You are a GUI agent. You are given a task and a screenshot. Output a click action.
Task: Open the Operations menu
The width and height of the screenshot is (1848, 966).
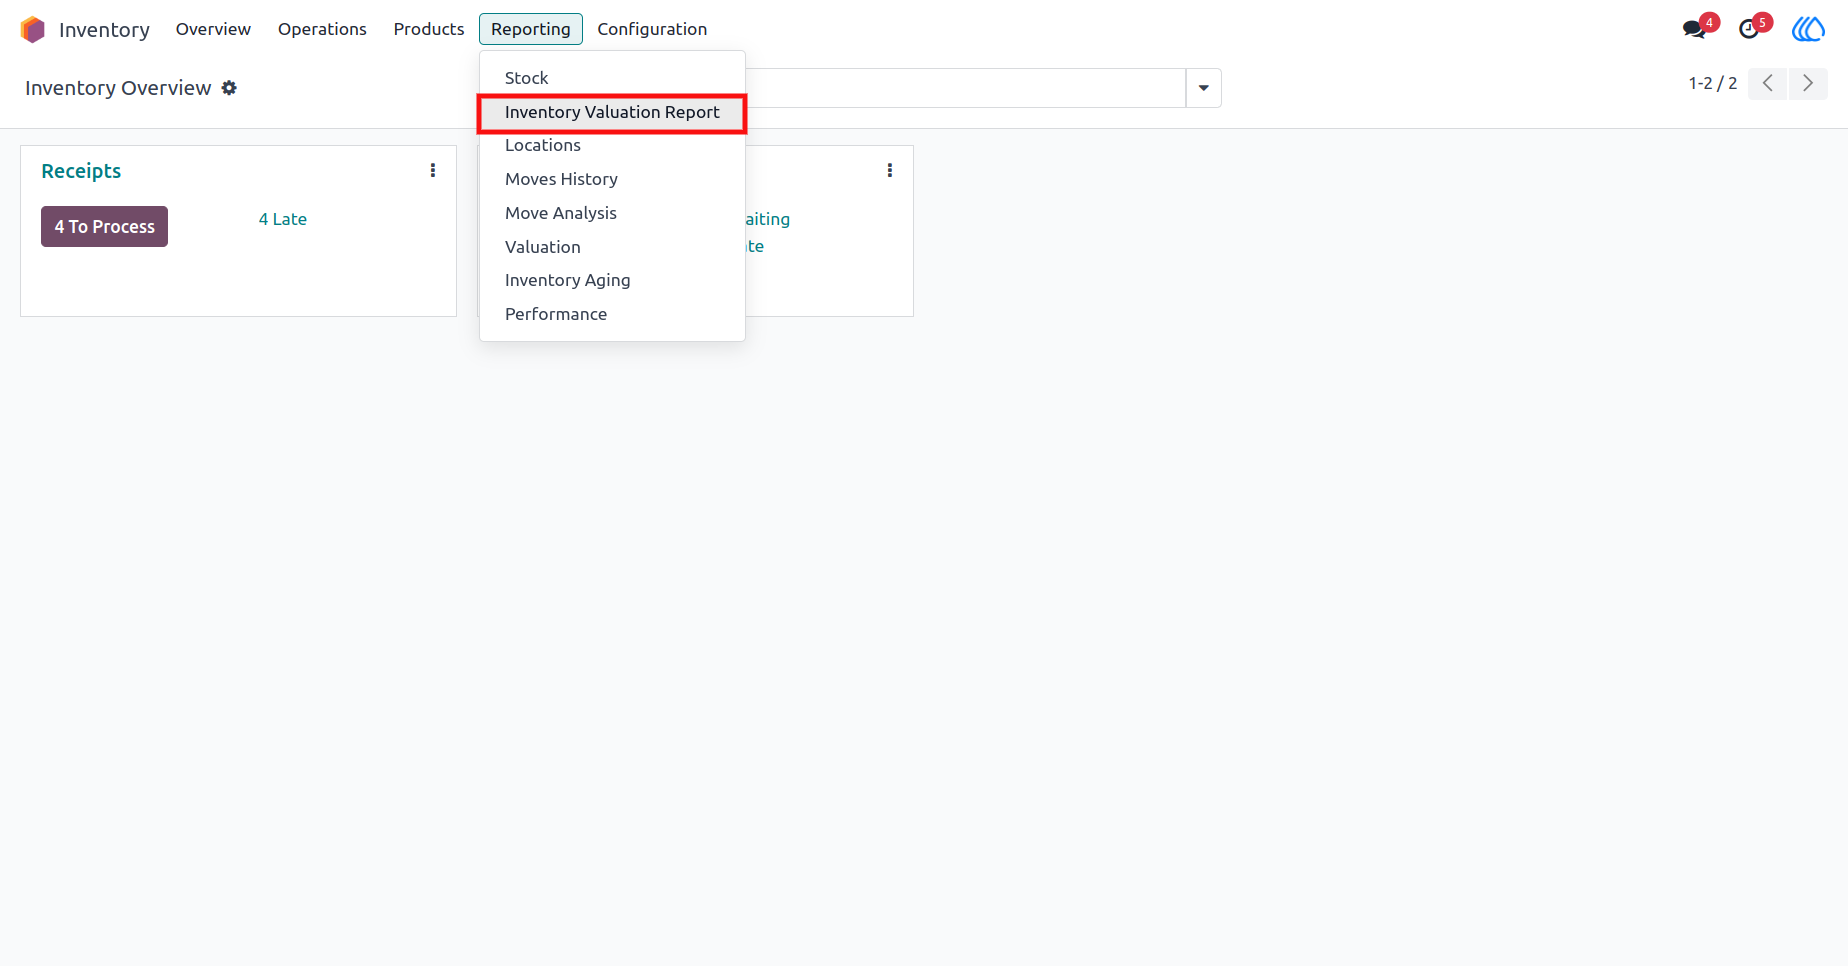[x=322, y=29]
